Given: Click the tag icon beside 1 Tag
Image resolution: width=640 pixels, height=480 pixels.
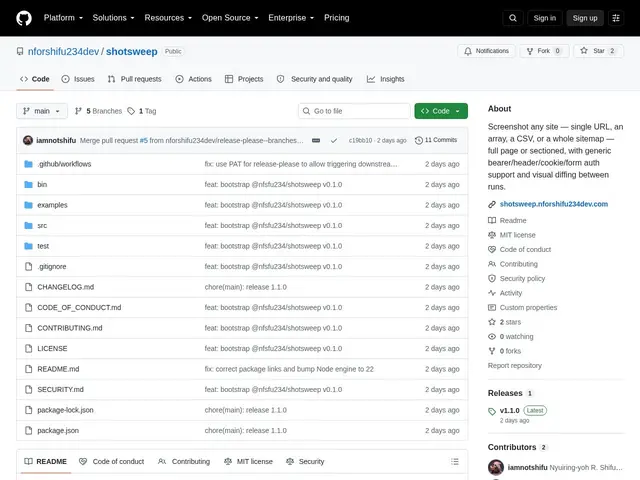Looking at the screenshot, I should [131, 111].
